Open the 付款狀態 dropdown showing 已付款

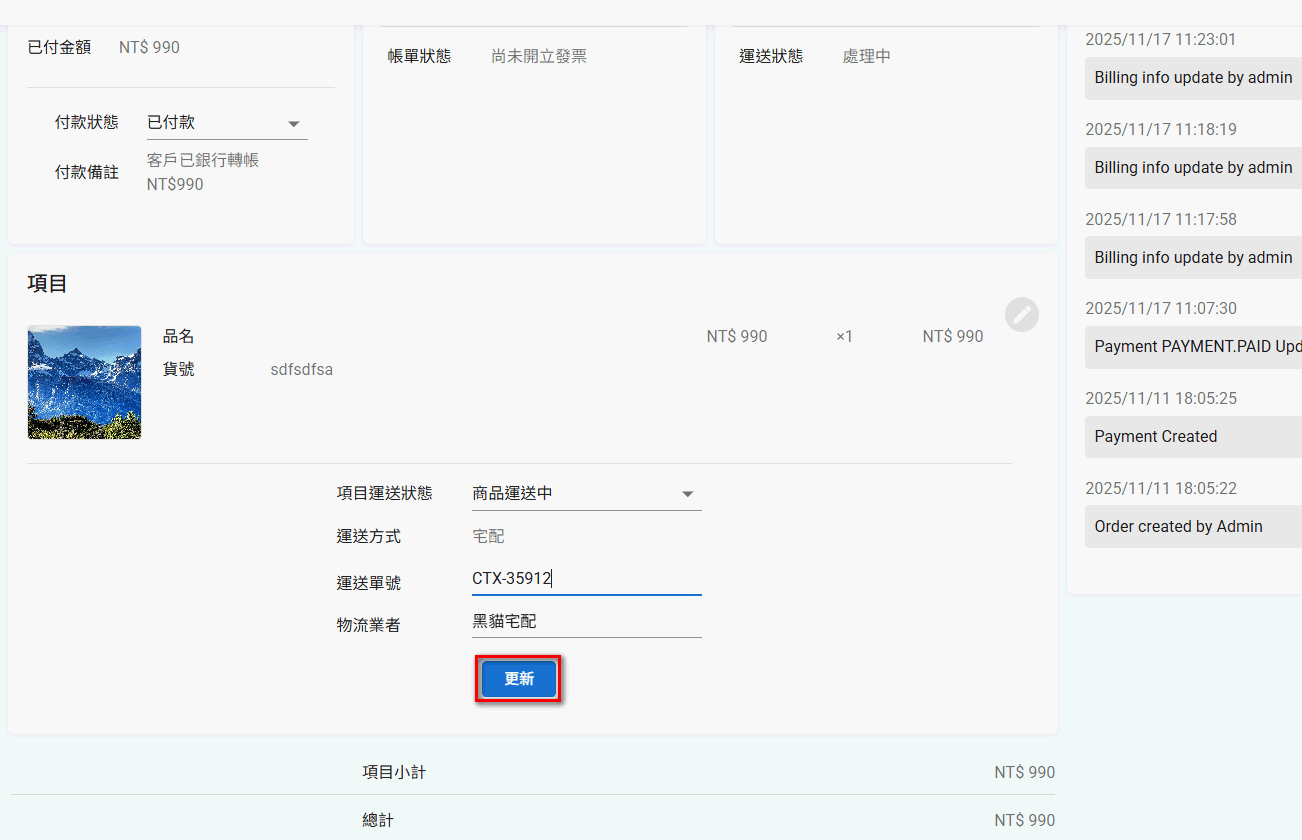(x=227, y=123)
